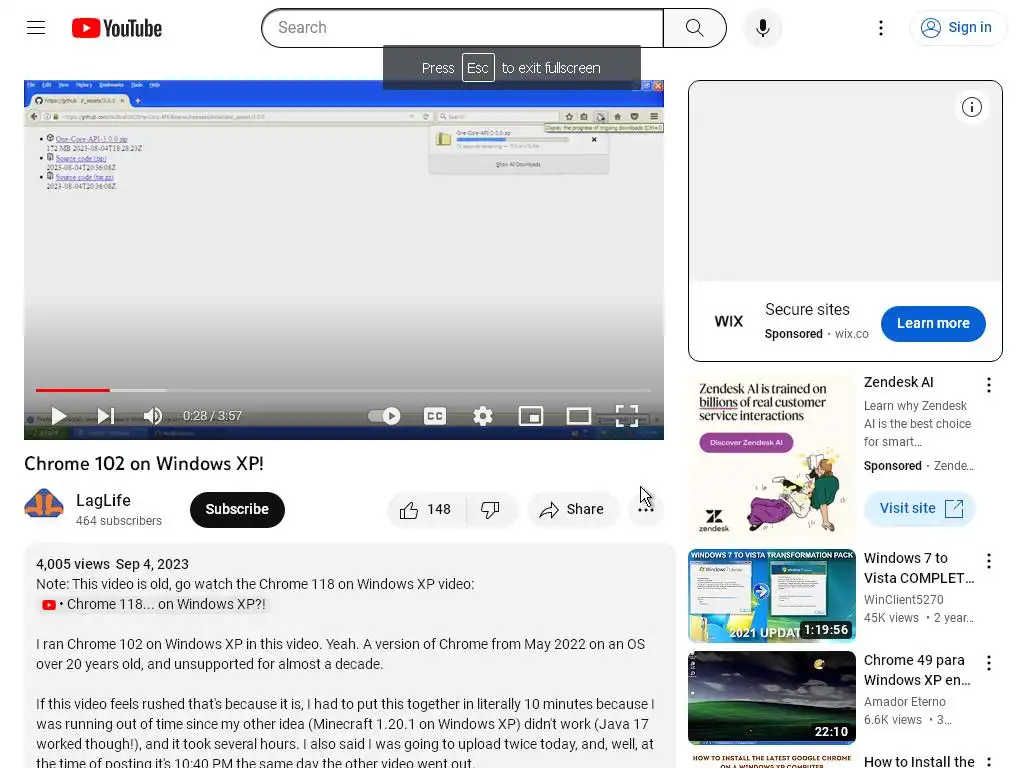Image resolution: width=1024 pixels, height=768 pixels.
Task: Click the video title Chrome 102 on Windows XP!
Action: coord(144,464)
